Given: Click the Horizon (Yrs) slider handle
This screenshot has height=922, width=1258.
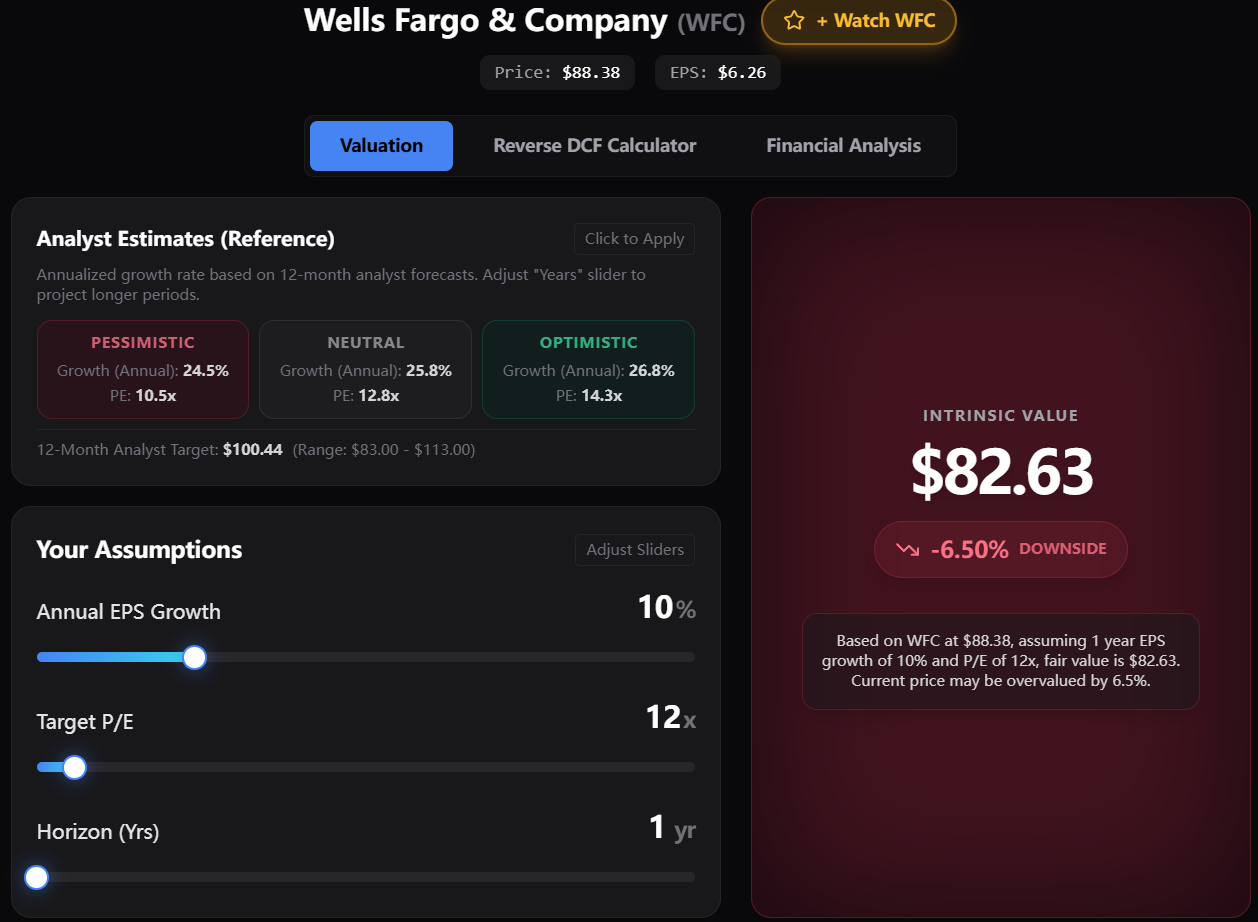Looking at the screenshot, I should tap(37, 877).
